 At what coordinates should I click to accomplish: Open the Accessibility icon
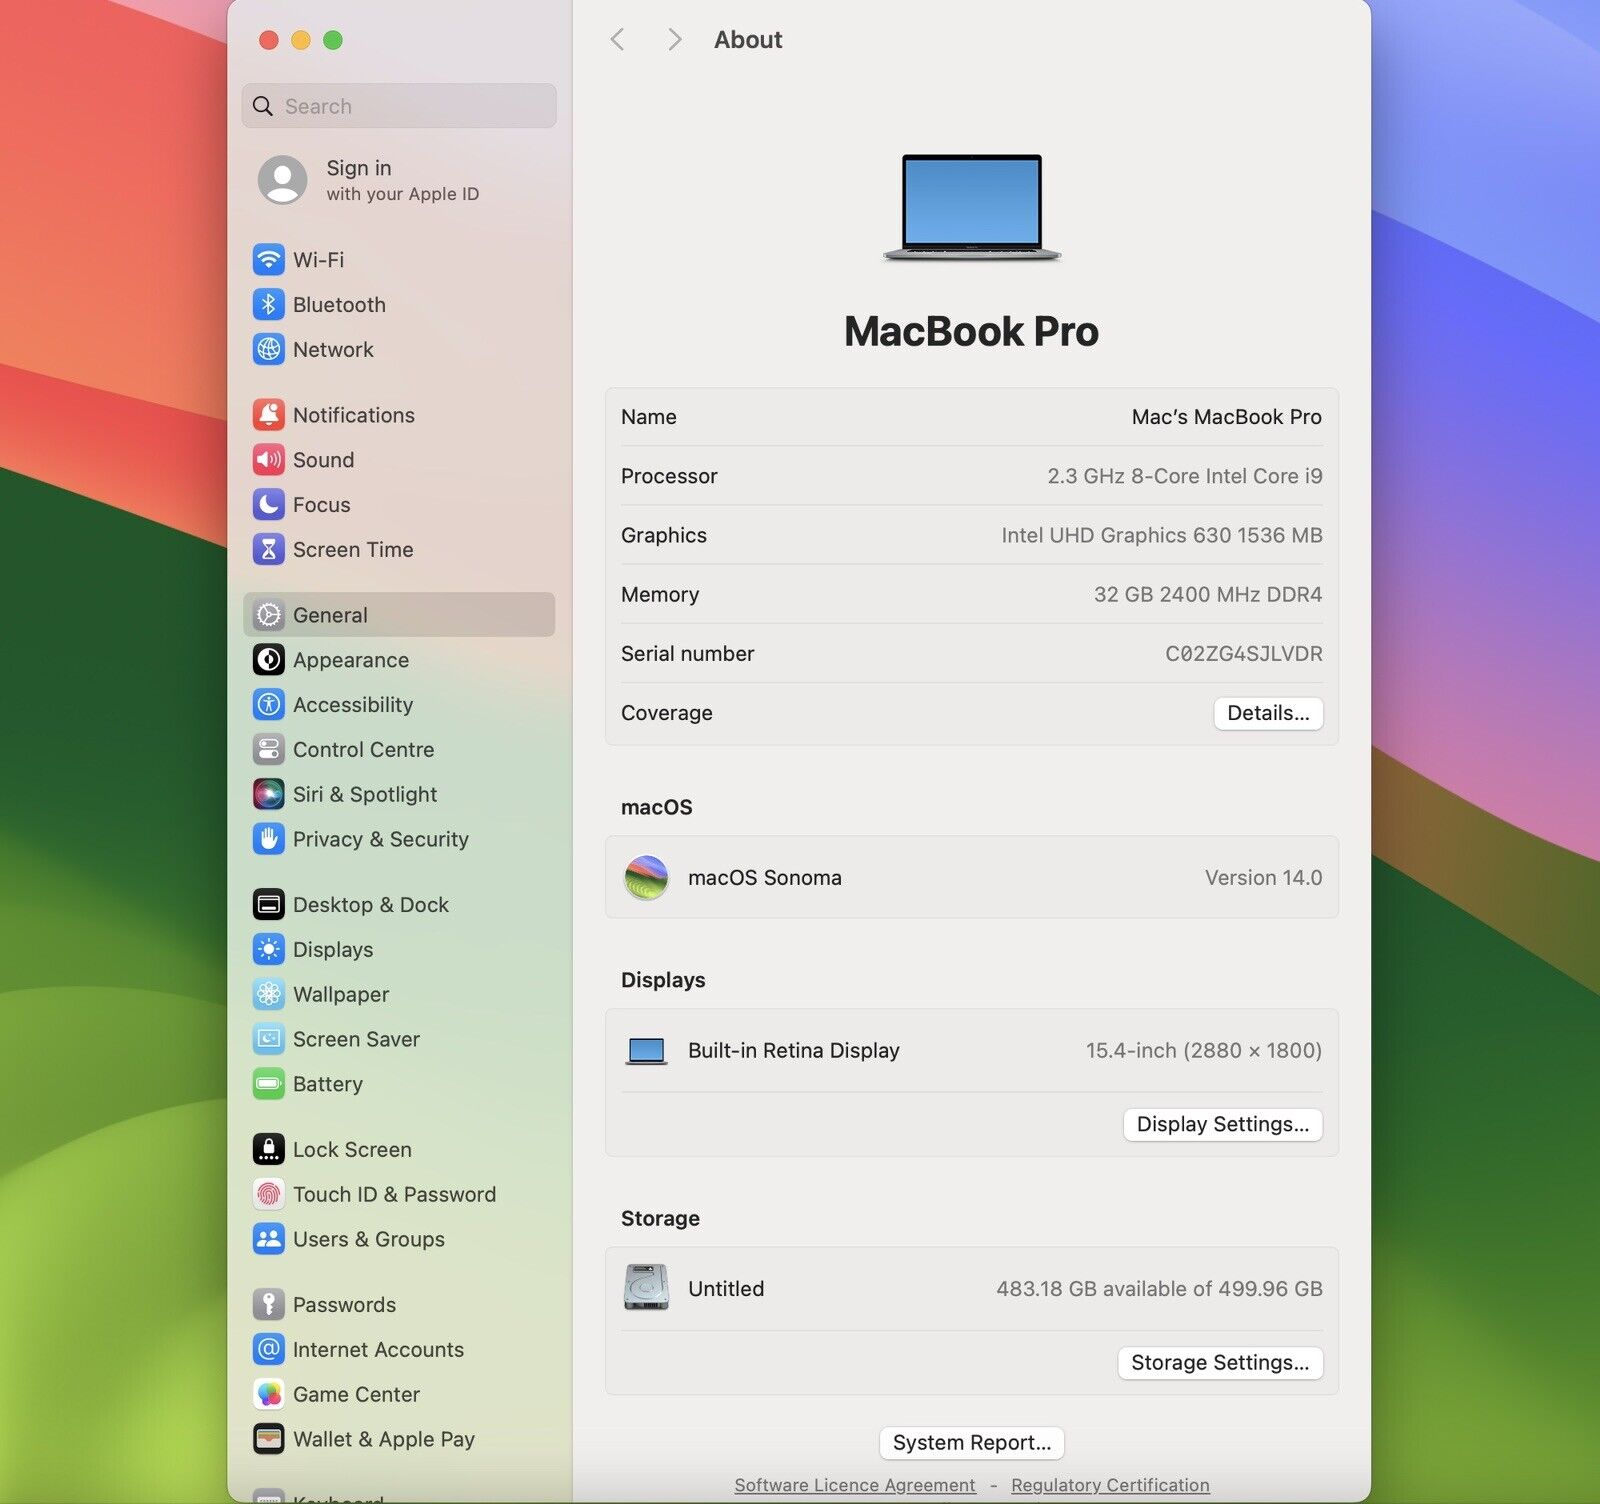pyautogui.click(x=268, y=705)
